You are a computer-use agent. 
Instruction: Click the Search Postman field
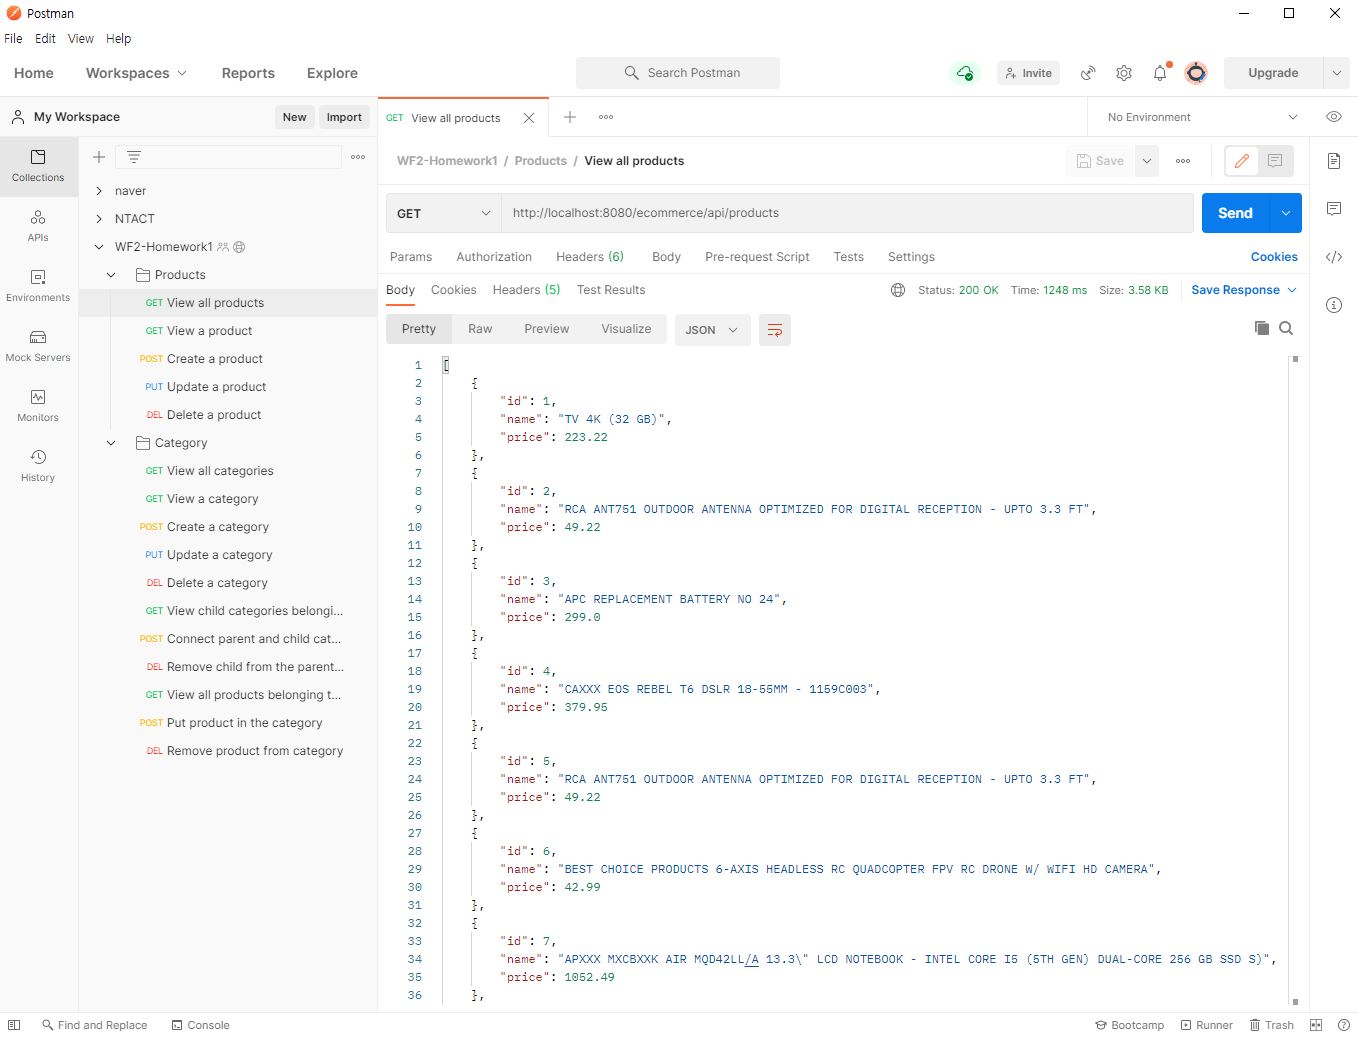click(x=678, y=73)
